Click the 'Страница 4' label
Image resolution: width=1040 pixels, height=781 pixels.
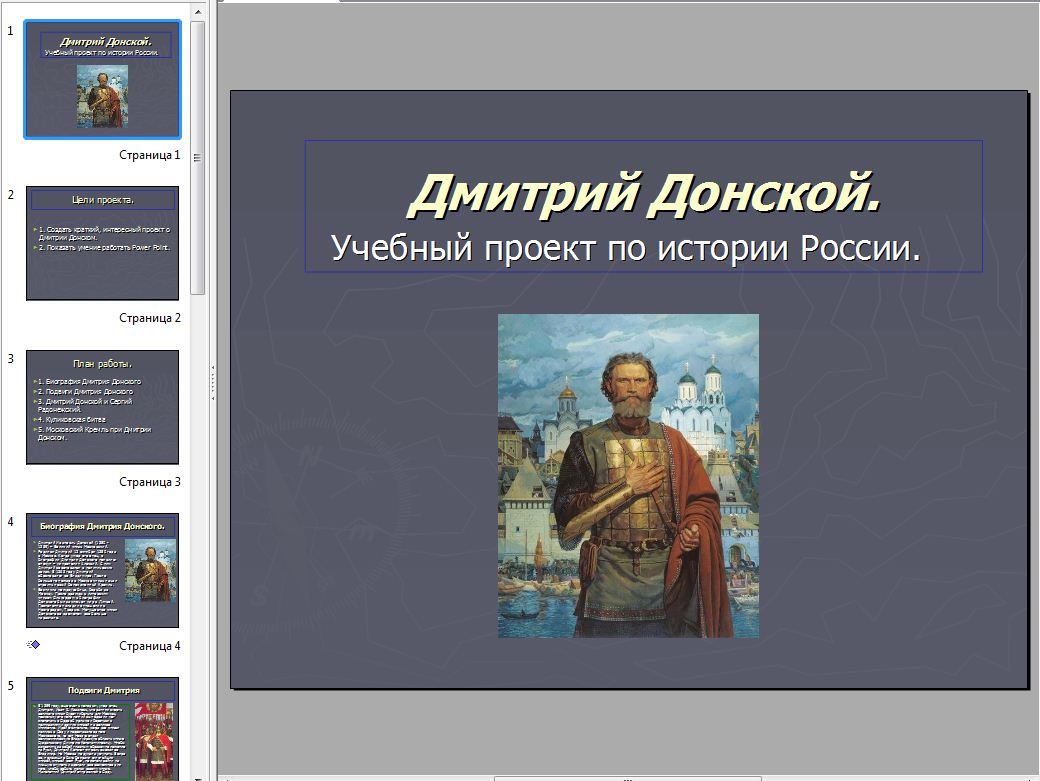(150, 646)
